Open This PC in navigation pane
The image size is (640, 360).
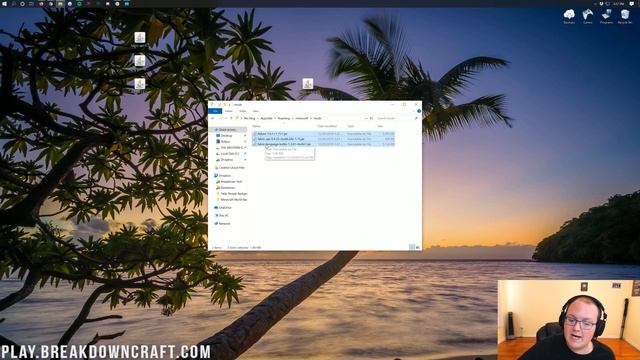pos(224,216)
